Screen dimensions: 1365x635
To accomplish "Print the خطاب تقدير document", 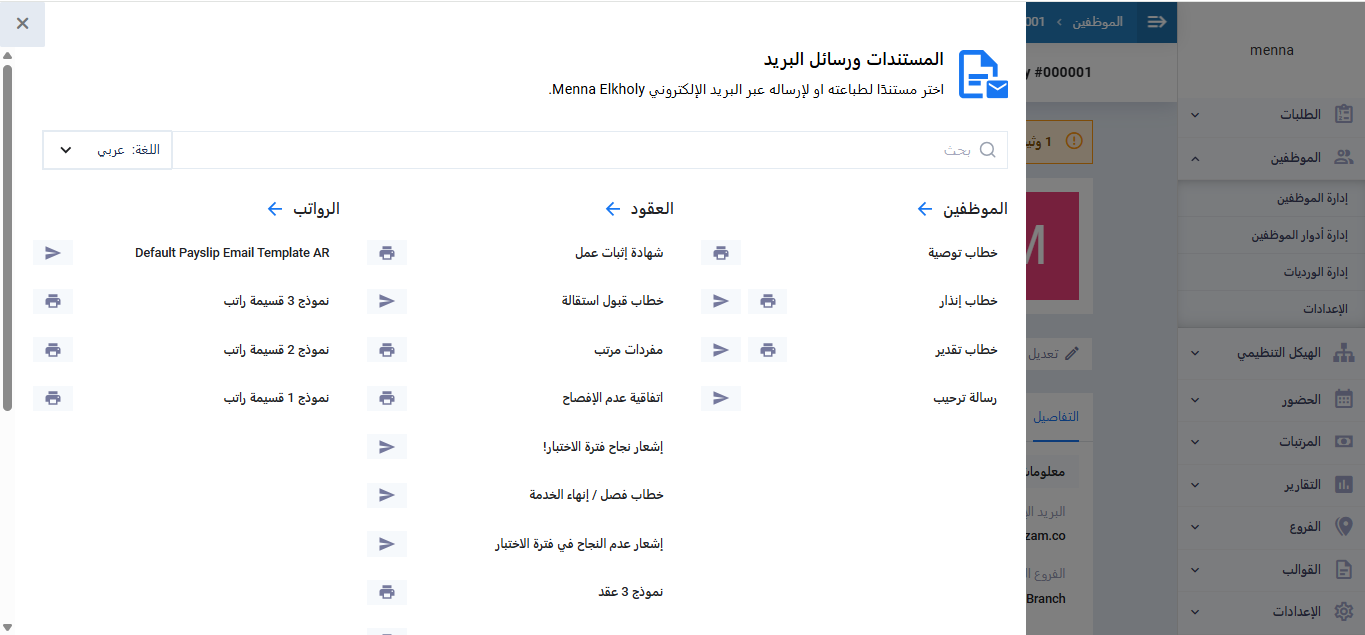I will pyautogui.click(x=767, y=350).
